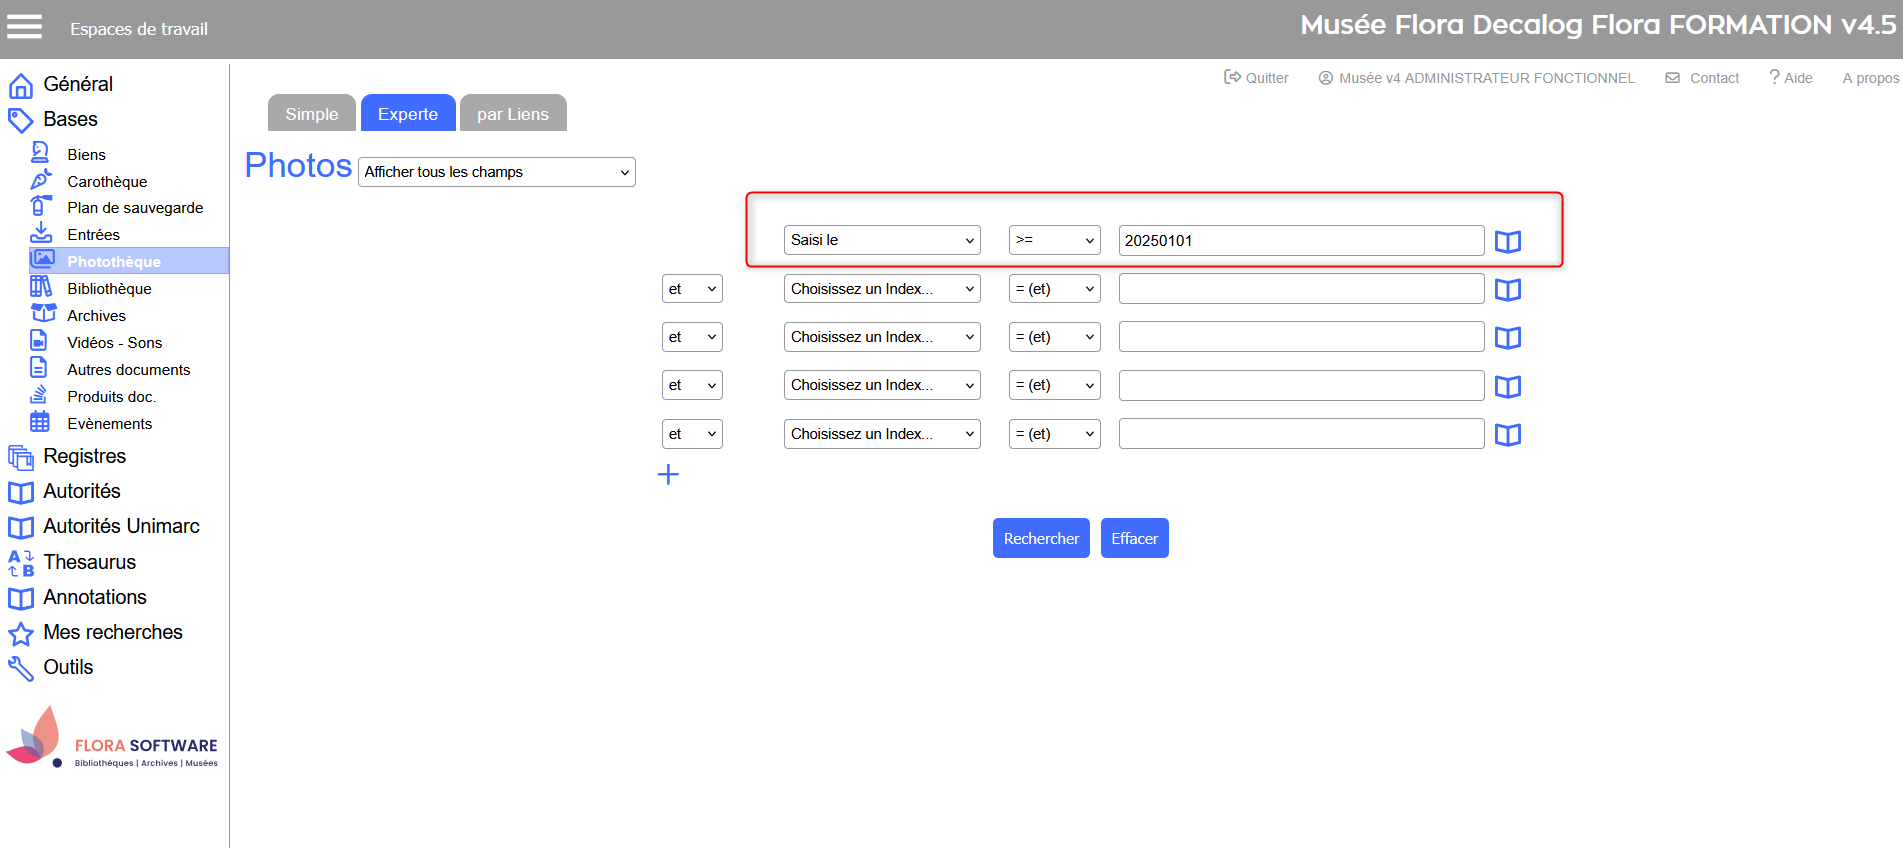Screen dimensions: 1903x848
Task: Open index book icon beside 20250101 field
Action: pos(1507,242)
